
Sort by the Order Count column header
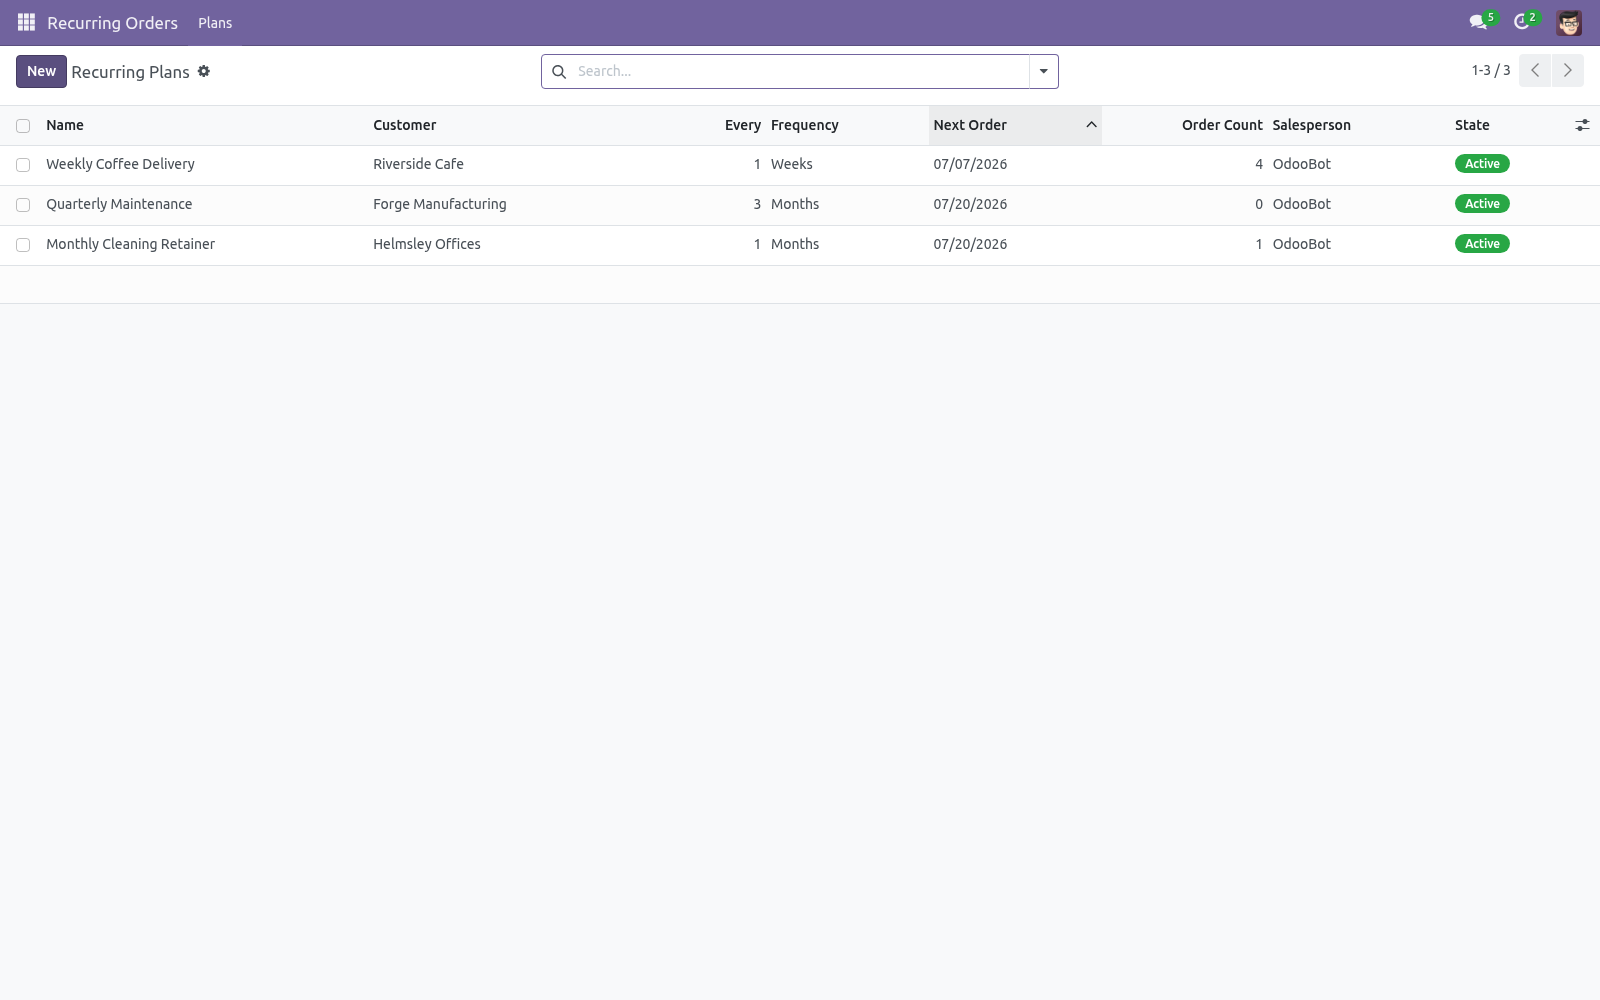click(x=1222, y=125)
